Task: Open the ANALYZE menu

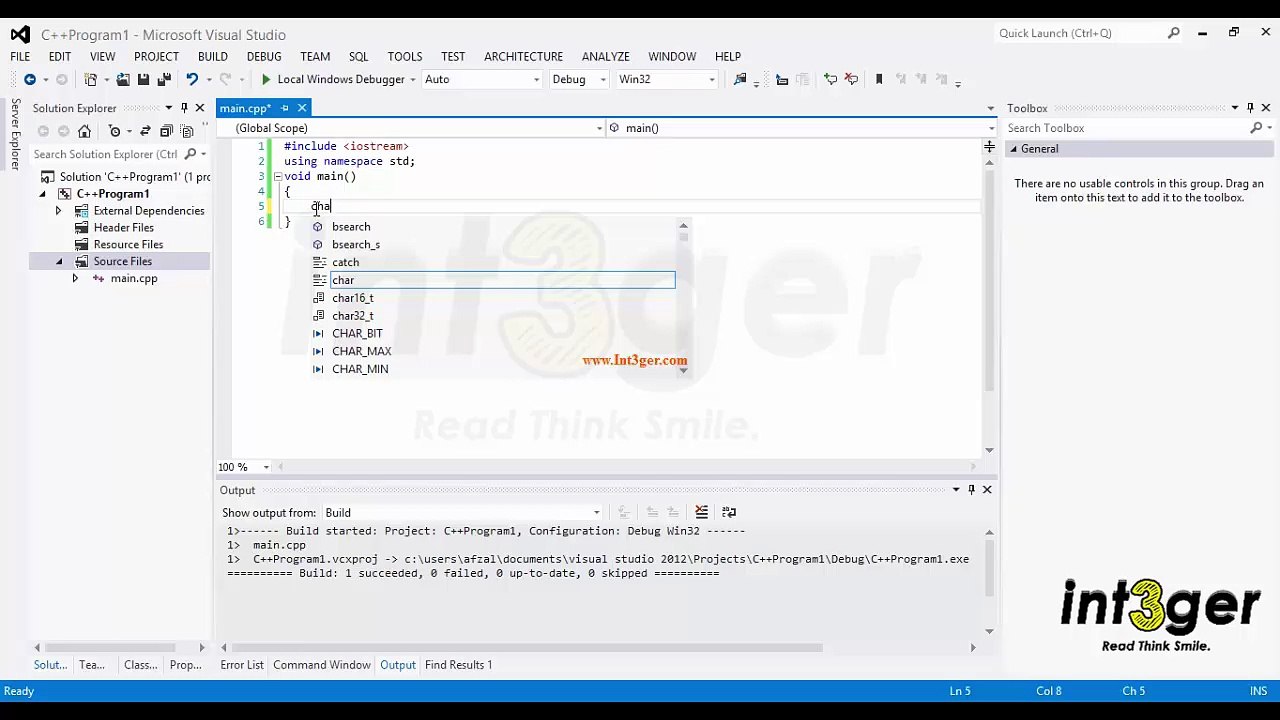Action: pos(605,57)
